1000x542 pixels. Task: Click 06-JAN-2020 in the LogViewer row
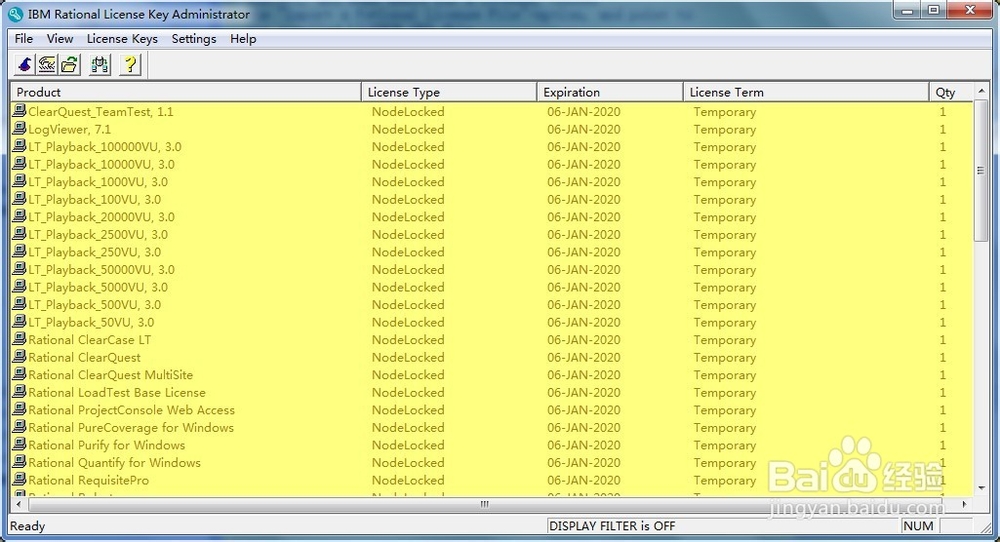[584, 129]
